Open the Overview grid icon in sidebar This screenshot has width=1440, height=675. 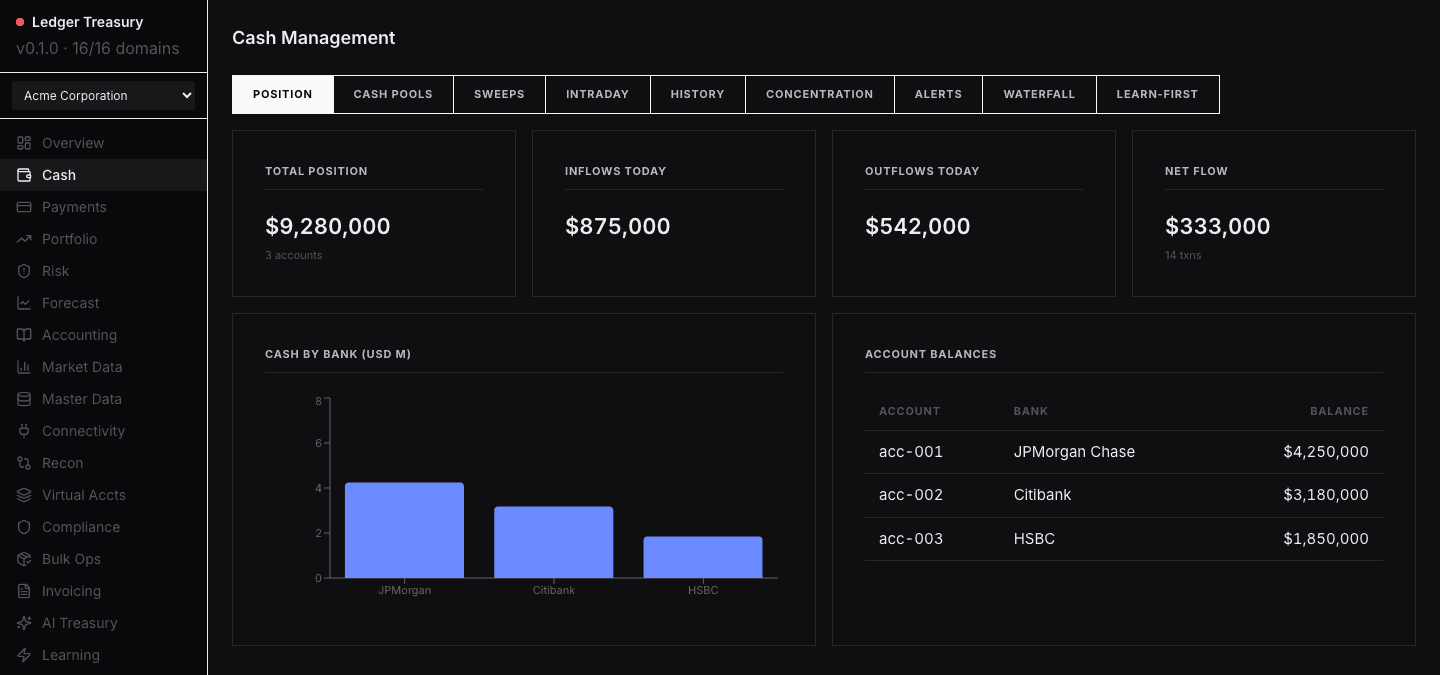coord(24,143)
